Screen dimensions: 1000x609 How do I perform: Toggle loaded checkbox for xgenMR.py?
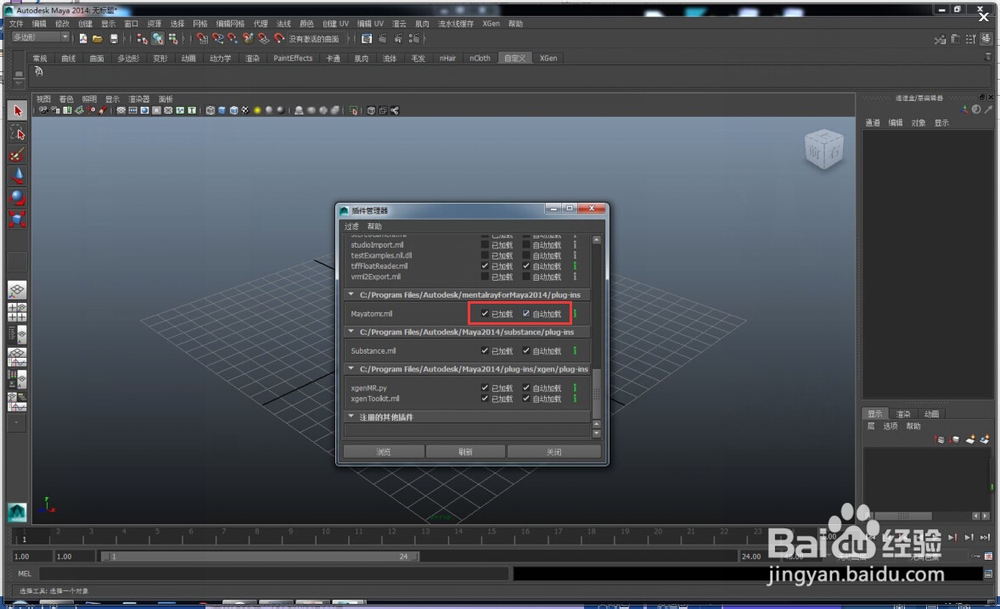(485, 388)
